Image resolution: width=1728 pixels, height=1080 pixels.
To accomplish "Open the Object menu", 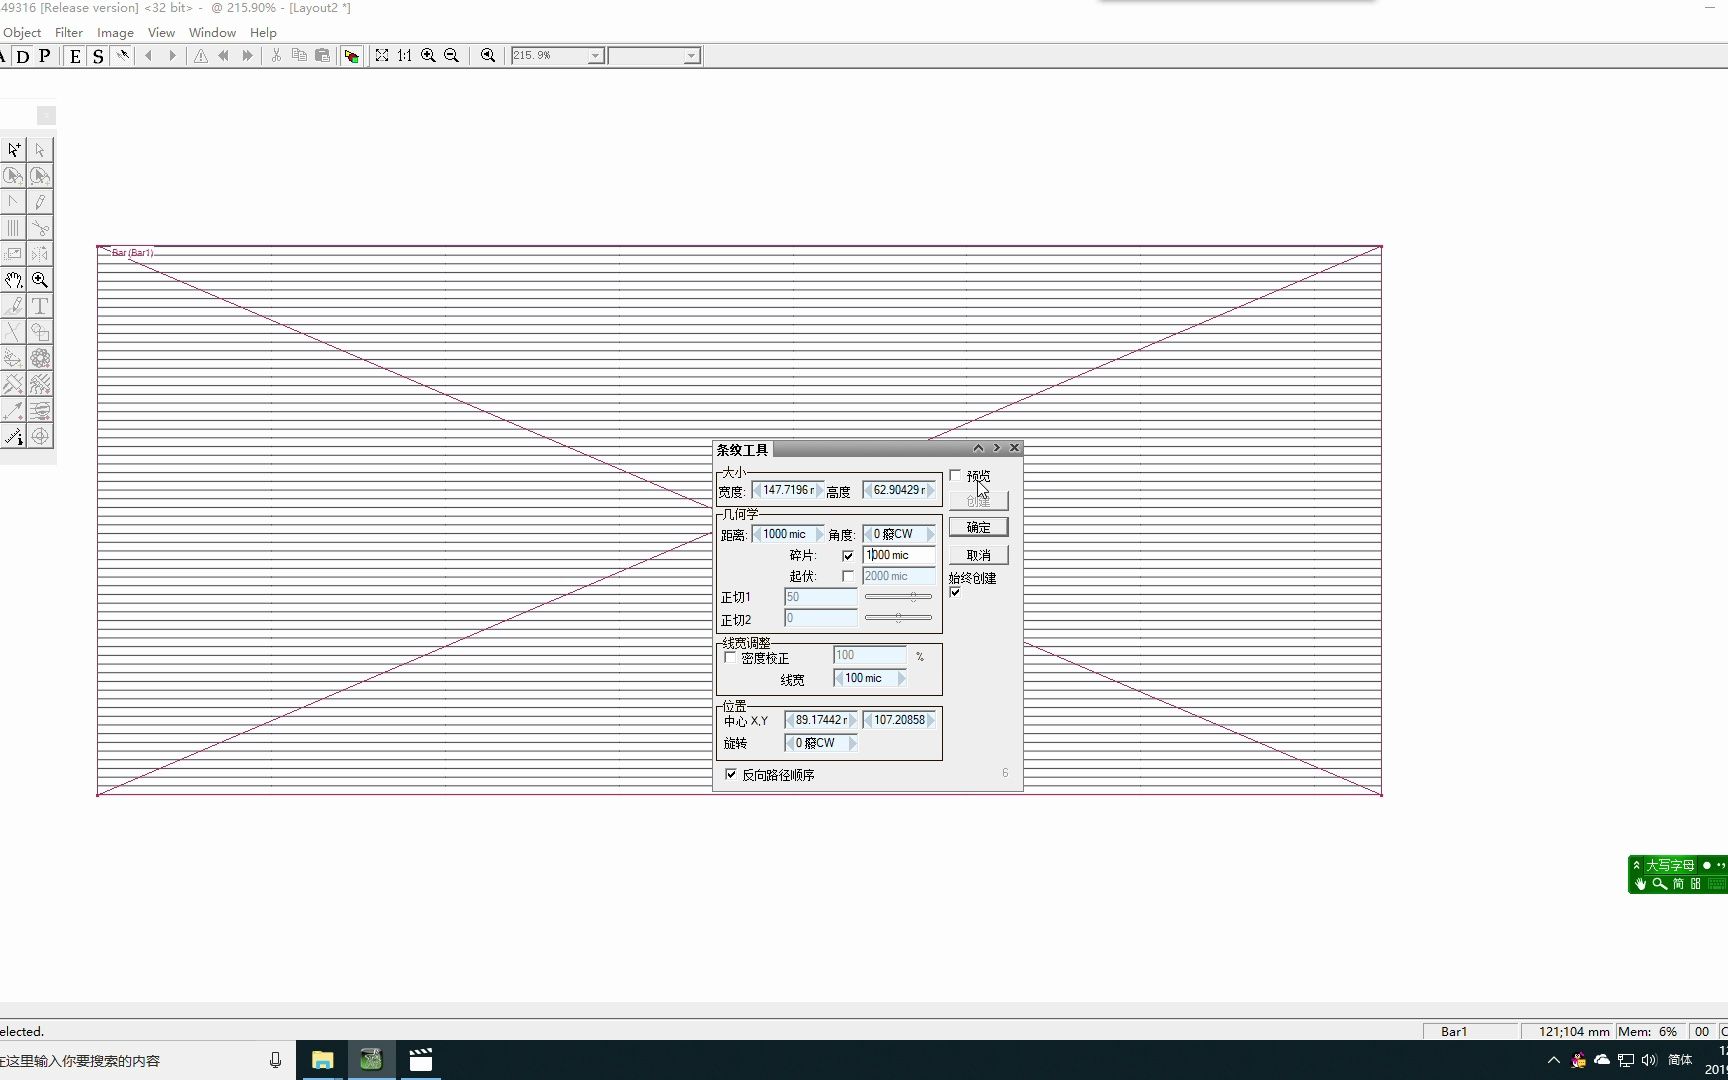I will pos(22,33).
